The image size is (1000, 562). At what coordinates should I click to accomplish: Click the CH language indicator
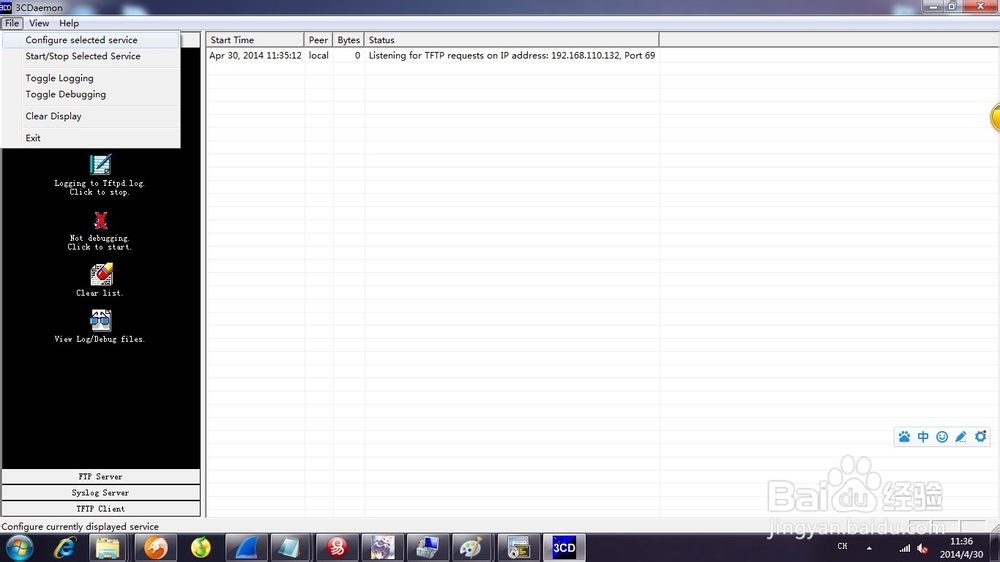[842, 547]
